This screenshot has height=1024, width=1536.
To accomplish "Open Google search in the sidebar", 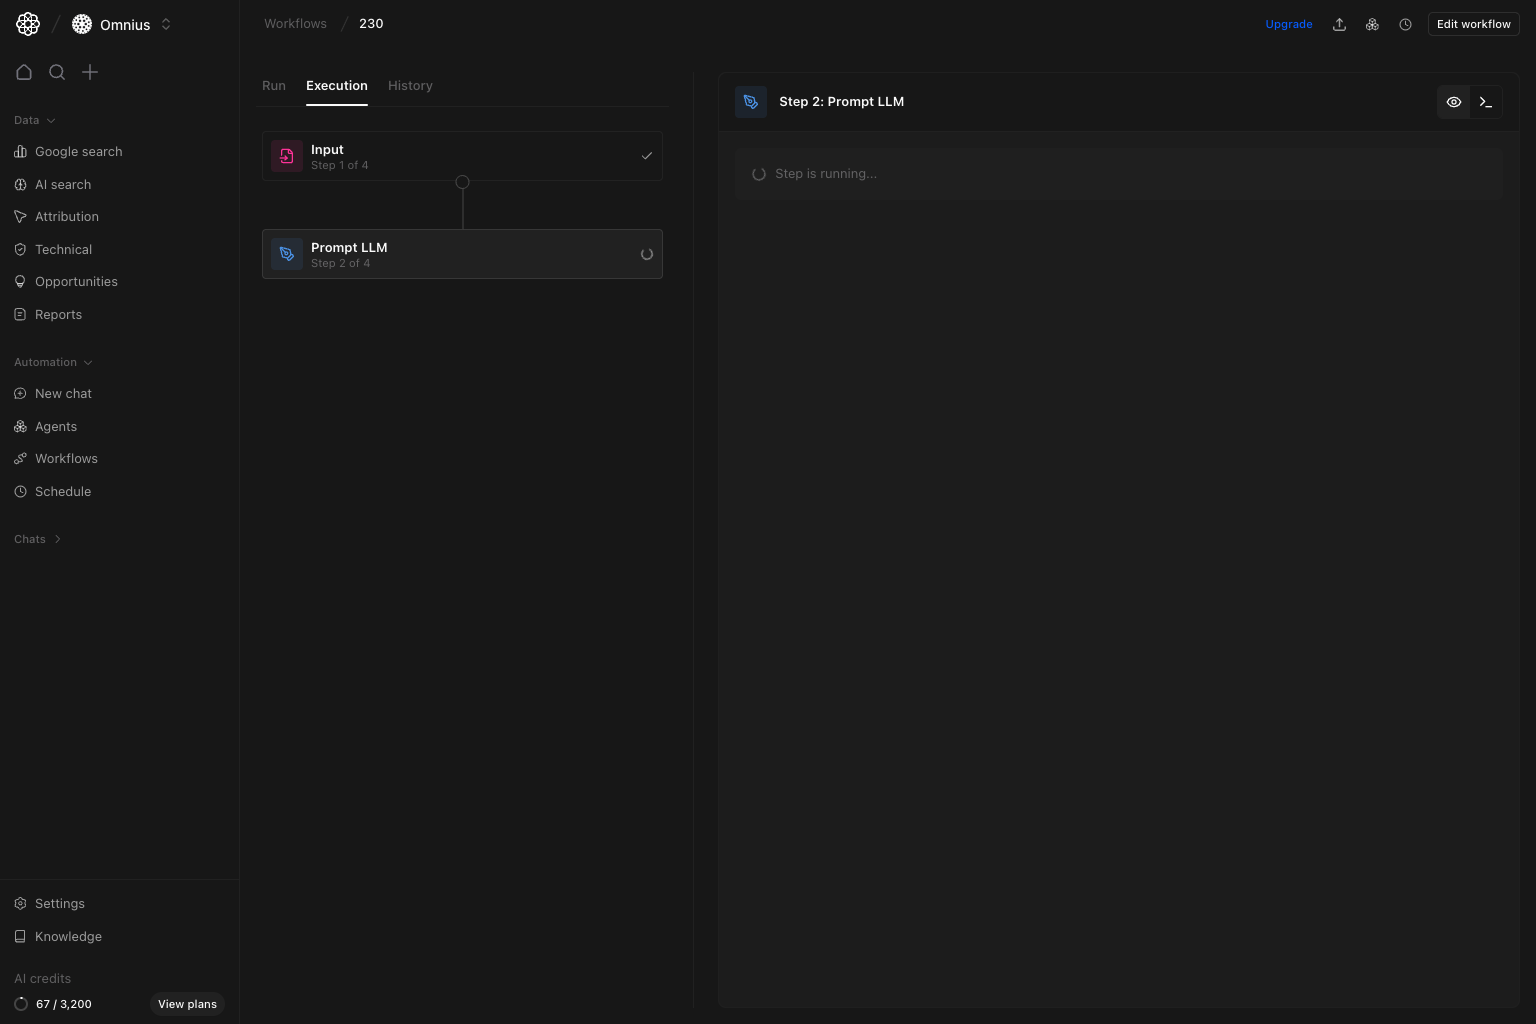I will (78, 151).
